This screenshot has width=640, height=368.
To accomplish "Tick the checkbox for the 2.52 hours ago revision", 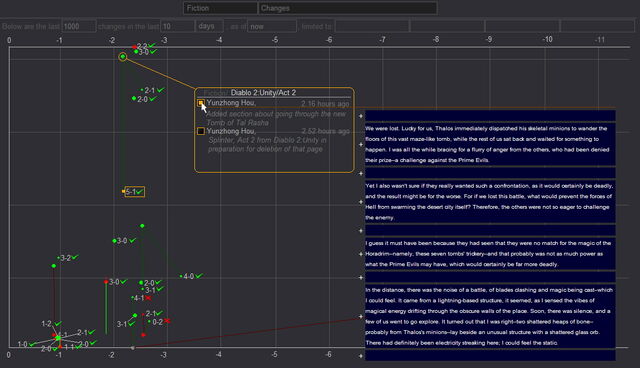I will coord(201,131).
